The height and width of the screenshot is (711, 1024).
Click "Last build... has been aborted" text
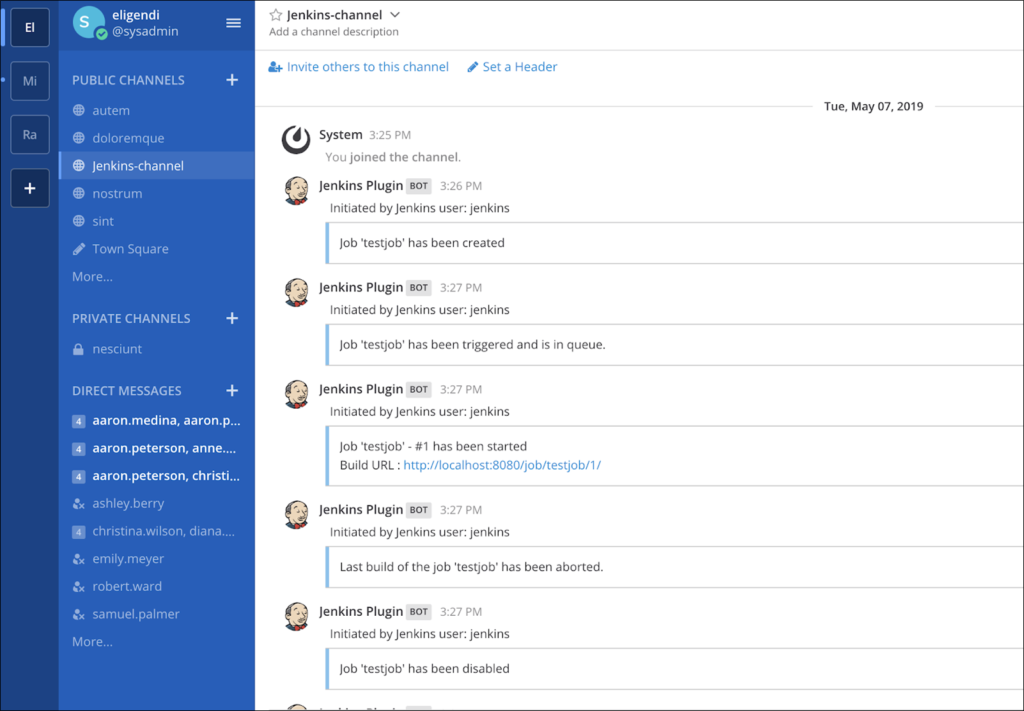coord(472,567)
